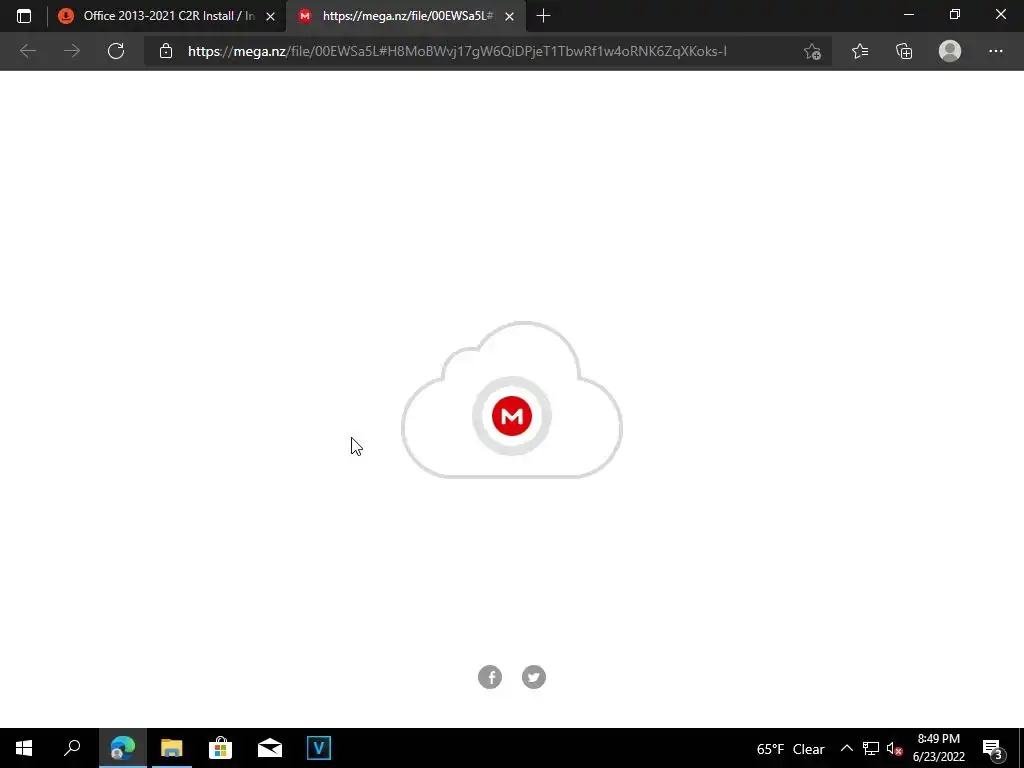The width and height of the screenshot is (1024, 768).
Task: Open MEGA's Facebook page icon
Action: click(490, 677)
